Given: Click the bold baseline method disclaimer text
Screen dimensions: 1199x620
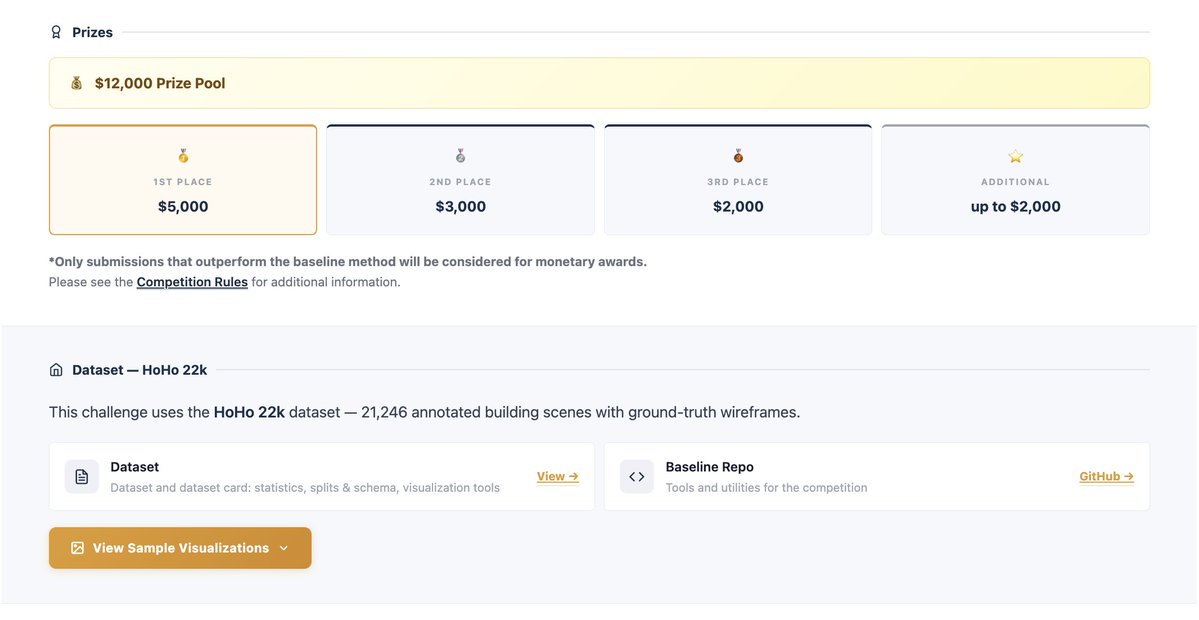Looking at the screenshot, I should [348, 261].
